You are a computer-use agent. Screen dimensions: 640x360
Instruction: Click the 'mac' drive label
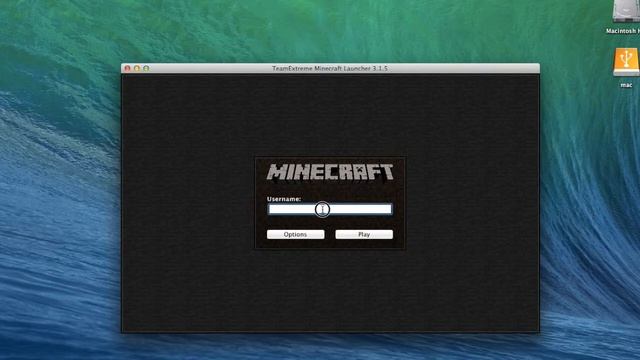[626, 85]
